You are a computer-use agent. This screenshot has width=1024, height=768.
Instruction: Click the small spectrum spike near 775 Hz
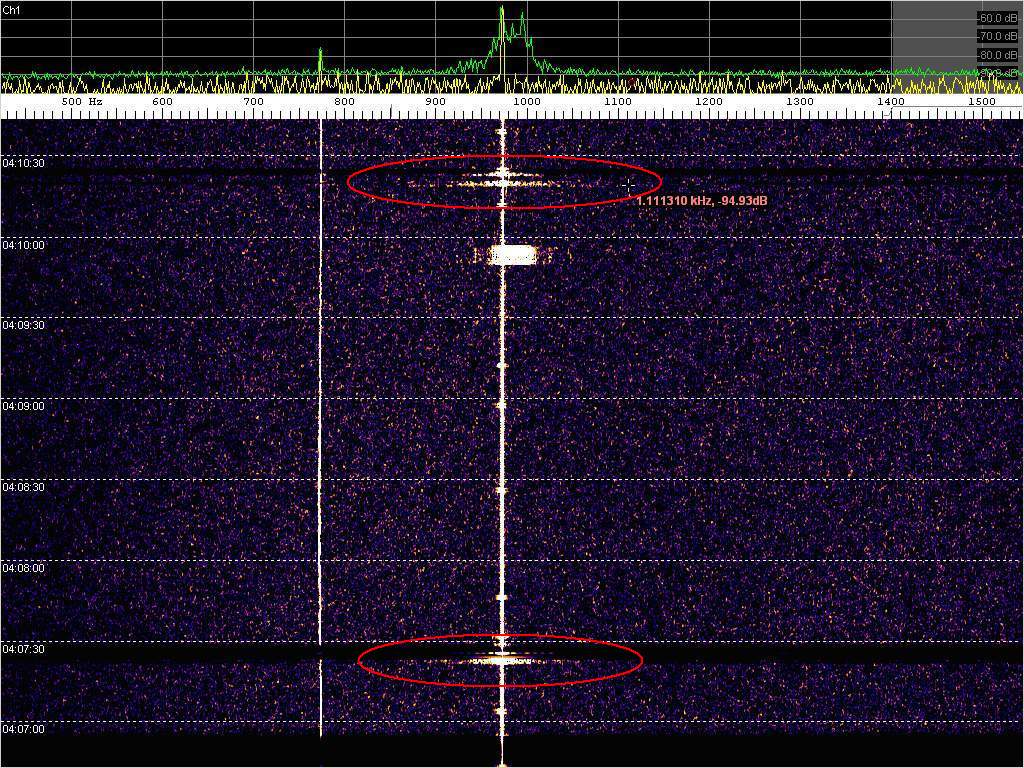(x=320, y=60)
